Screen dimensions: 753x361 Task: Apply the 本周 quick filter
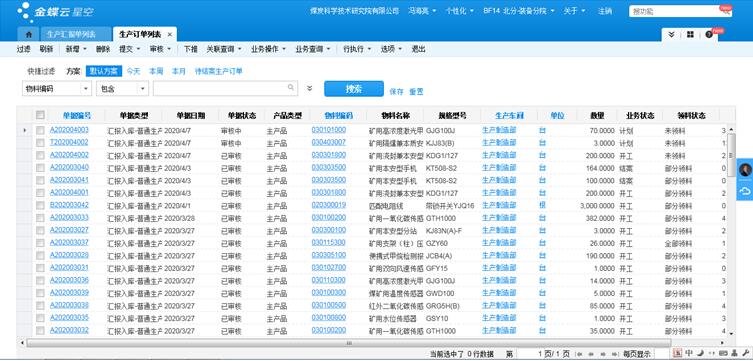(156, 71)
